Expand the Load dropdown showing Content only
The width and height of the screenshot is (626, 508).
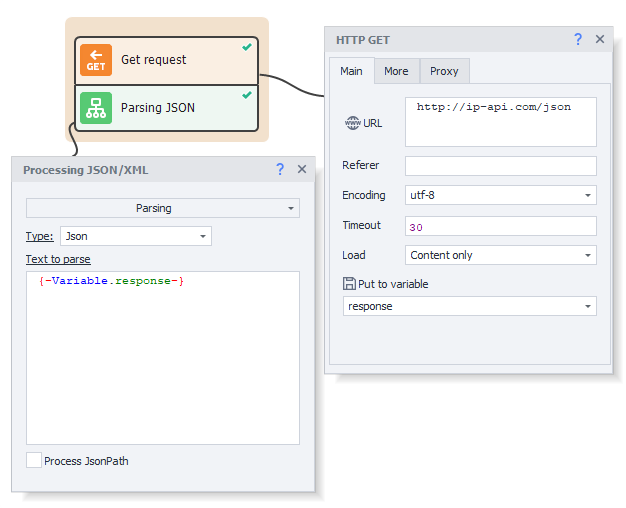pyautogui.click(x=500, y=255)
